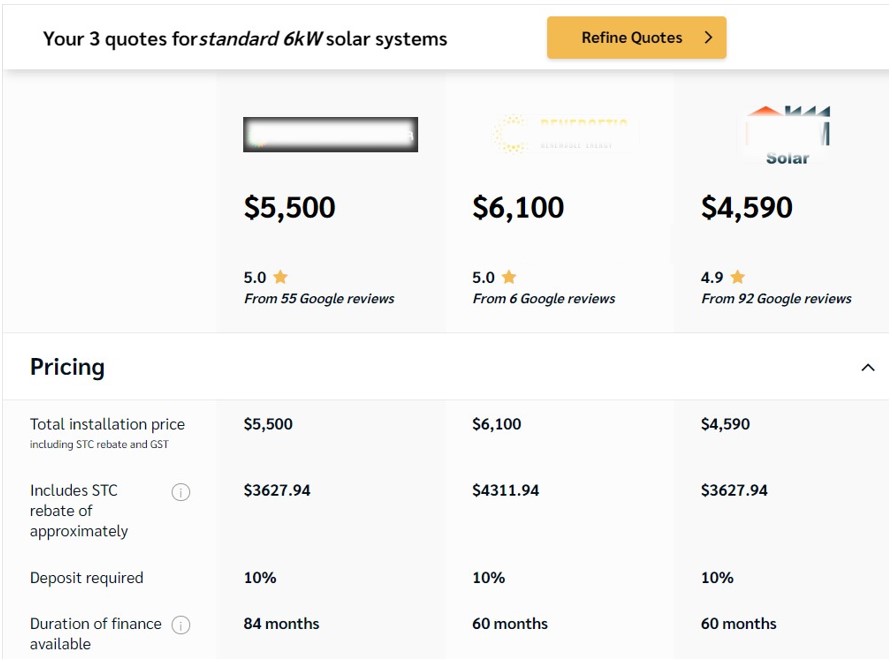892x662 pixels.
Task: Open the 'From 55 Google reviews' link
Action: [319, 299]
